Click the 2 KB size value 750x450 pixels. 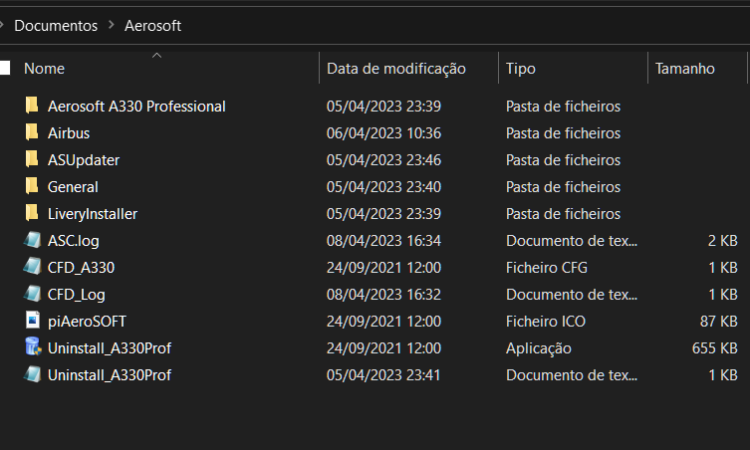[x=723, y=241]
